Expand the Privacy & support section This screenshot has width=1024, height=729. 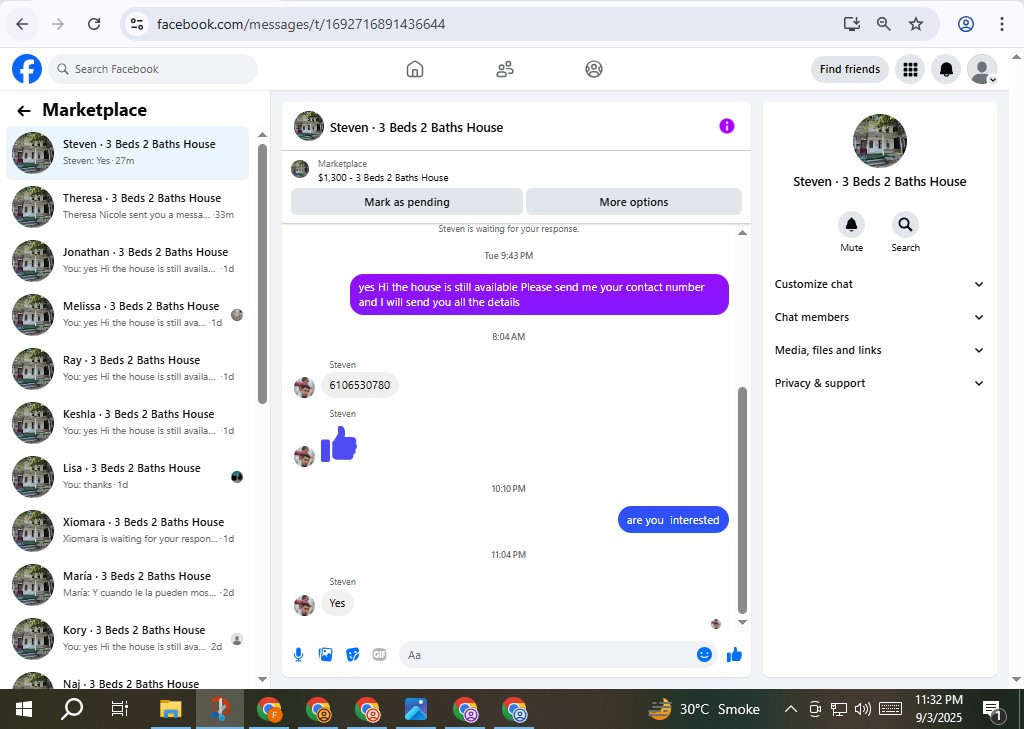click(879, 383)
